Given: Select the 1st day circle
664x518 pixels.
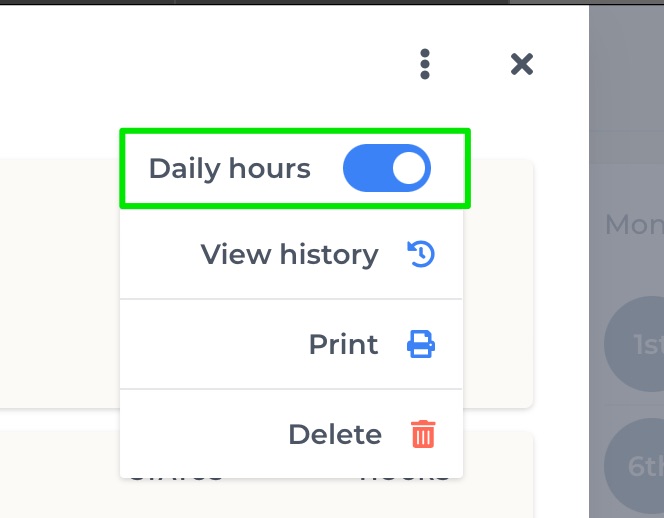Looking at the screenshot, I should pos(634,344).
